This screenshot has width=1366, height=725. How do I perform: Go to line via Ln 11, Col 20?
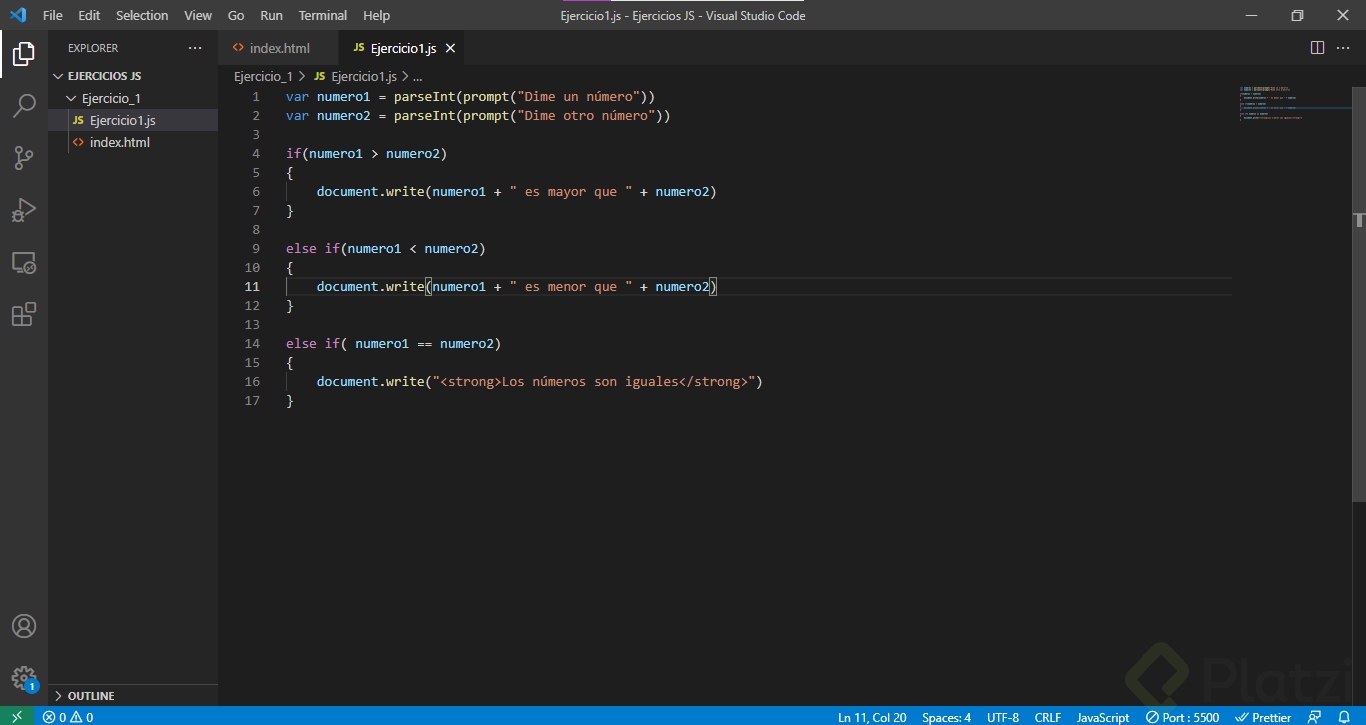(x=872, y=717)
